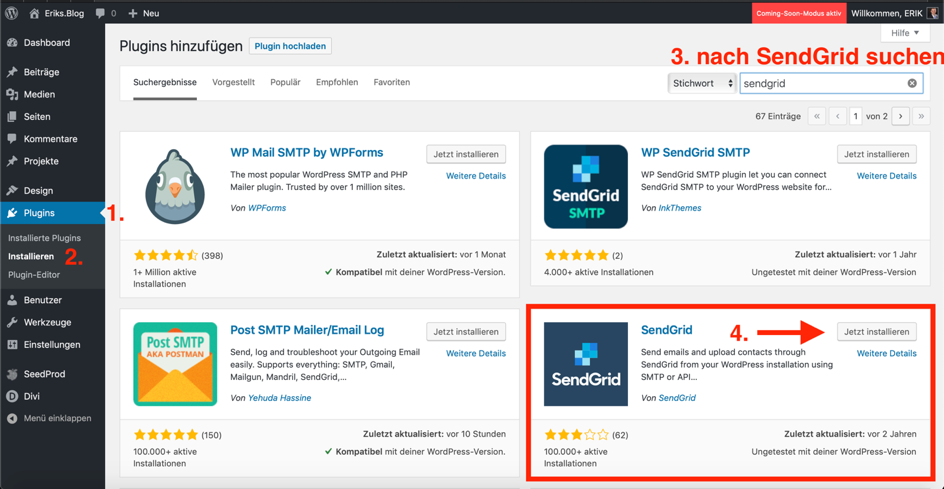The image size is (944, 489).
Task: Click the Seiten pages icon
Action: click(11, 117)
